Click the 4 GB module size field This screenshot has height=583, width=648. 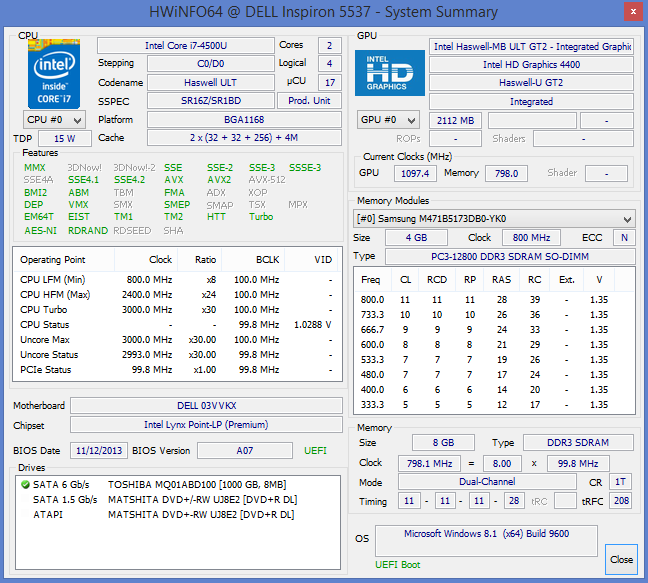click(416, 238)
